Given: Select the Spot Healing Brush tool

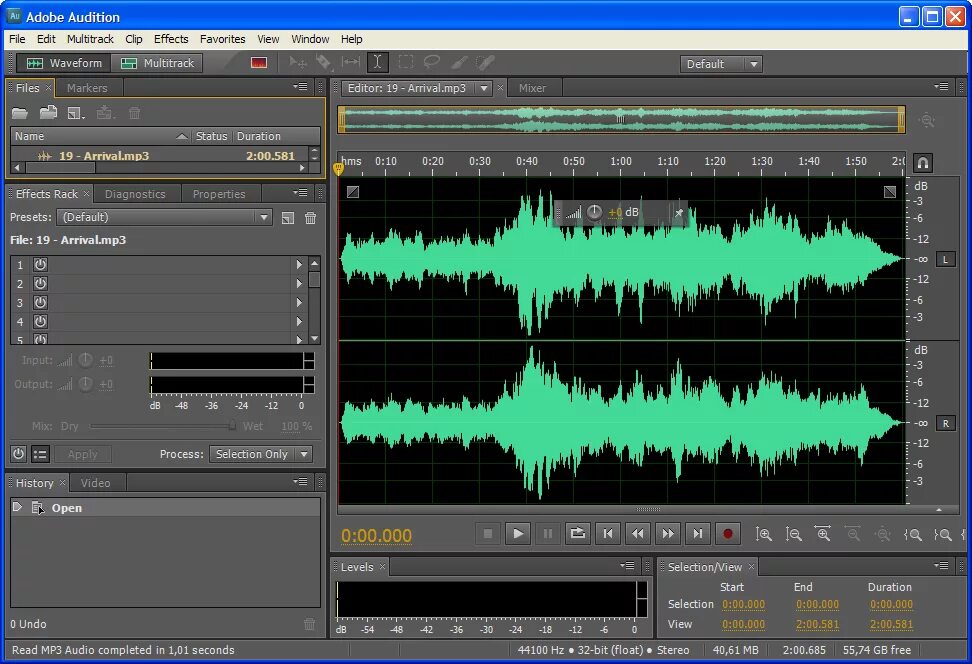Looking at the screenshot, I should pos(485,62).
